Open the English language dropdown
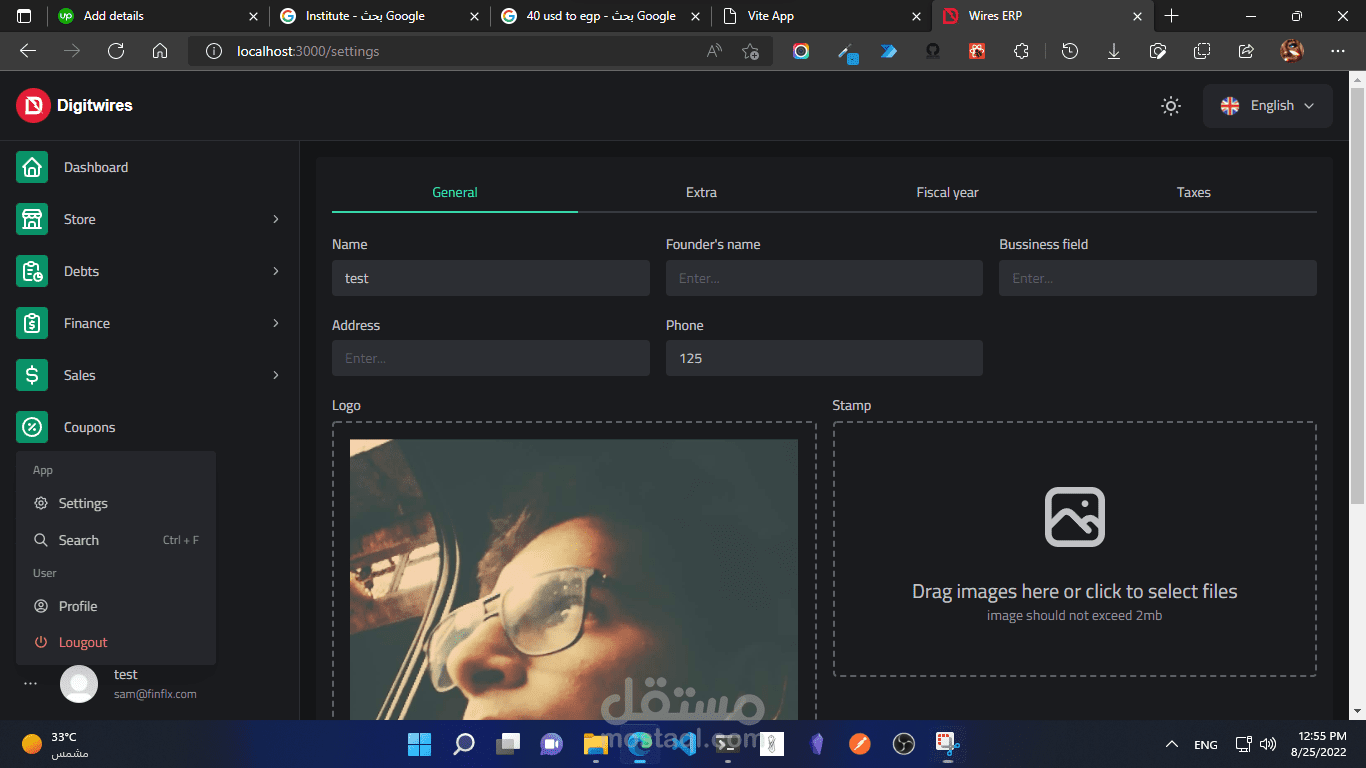1366x768 pixels. click(x=1268, y=106)
